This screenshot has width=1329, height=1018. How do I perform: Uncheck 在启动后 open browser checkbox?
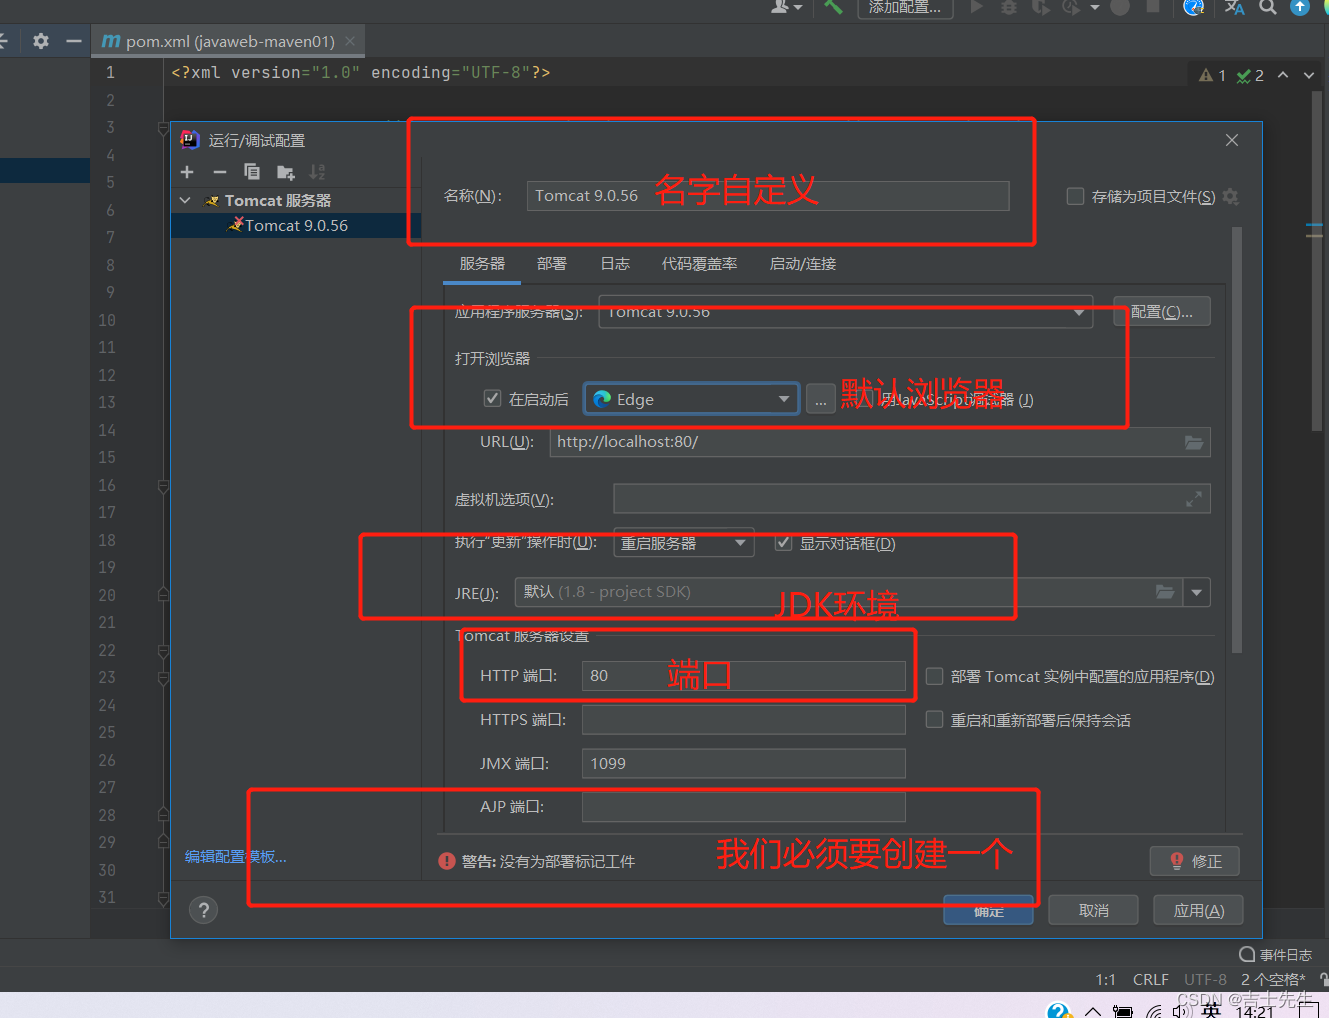[492, 399]
